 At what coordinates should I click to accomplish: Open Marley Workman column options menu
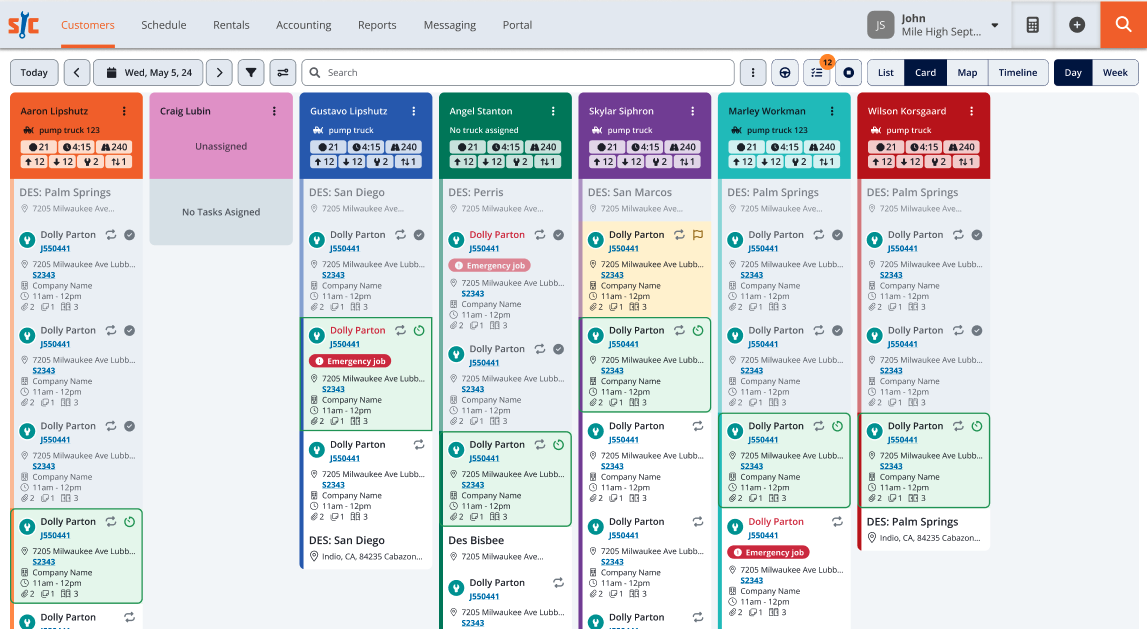[832, 111]
